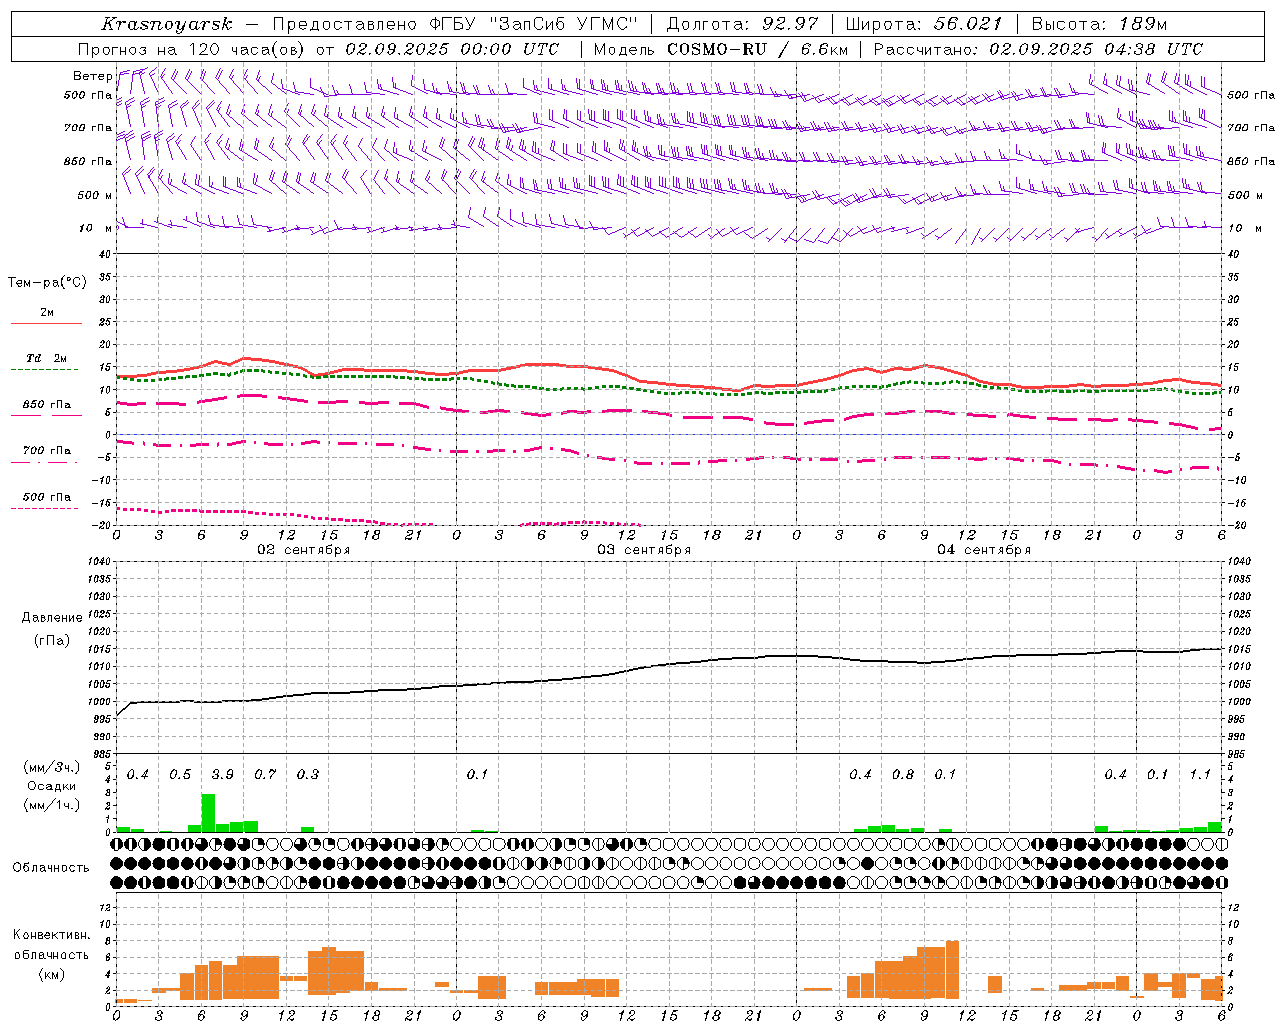Click the 03 сентября date label
The width and height of the screenshot is (1280, 1024).
(644, 550)
